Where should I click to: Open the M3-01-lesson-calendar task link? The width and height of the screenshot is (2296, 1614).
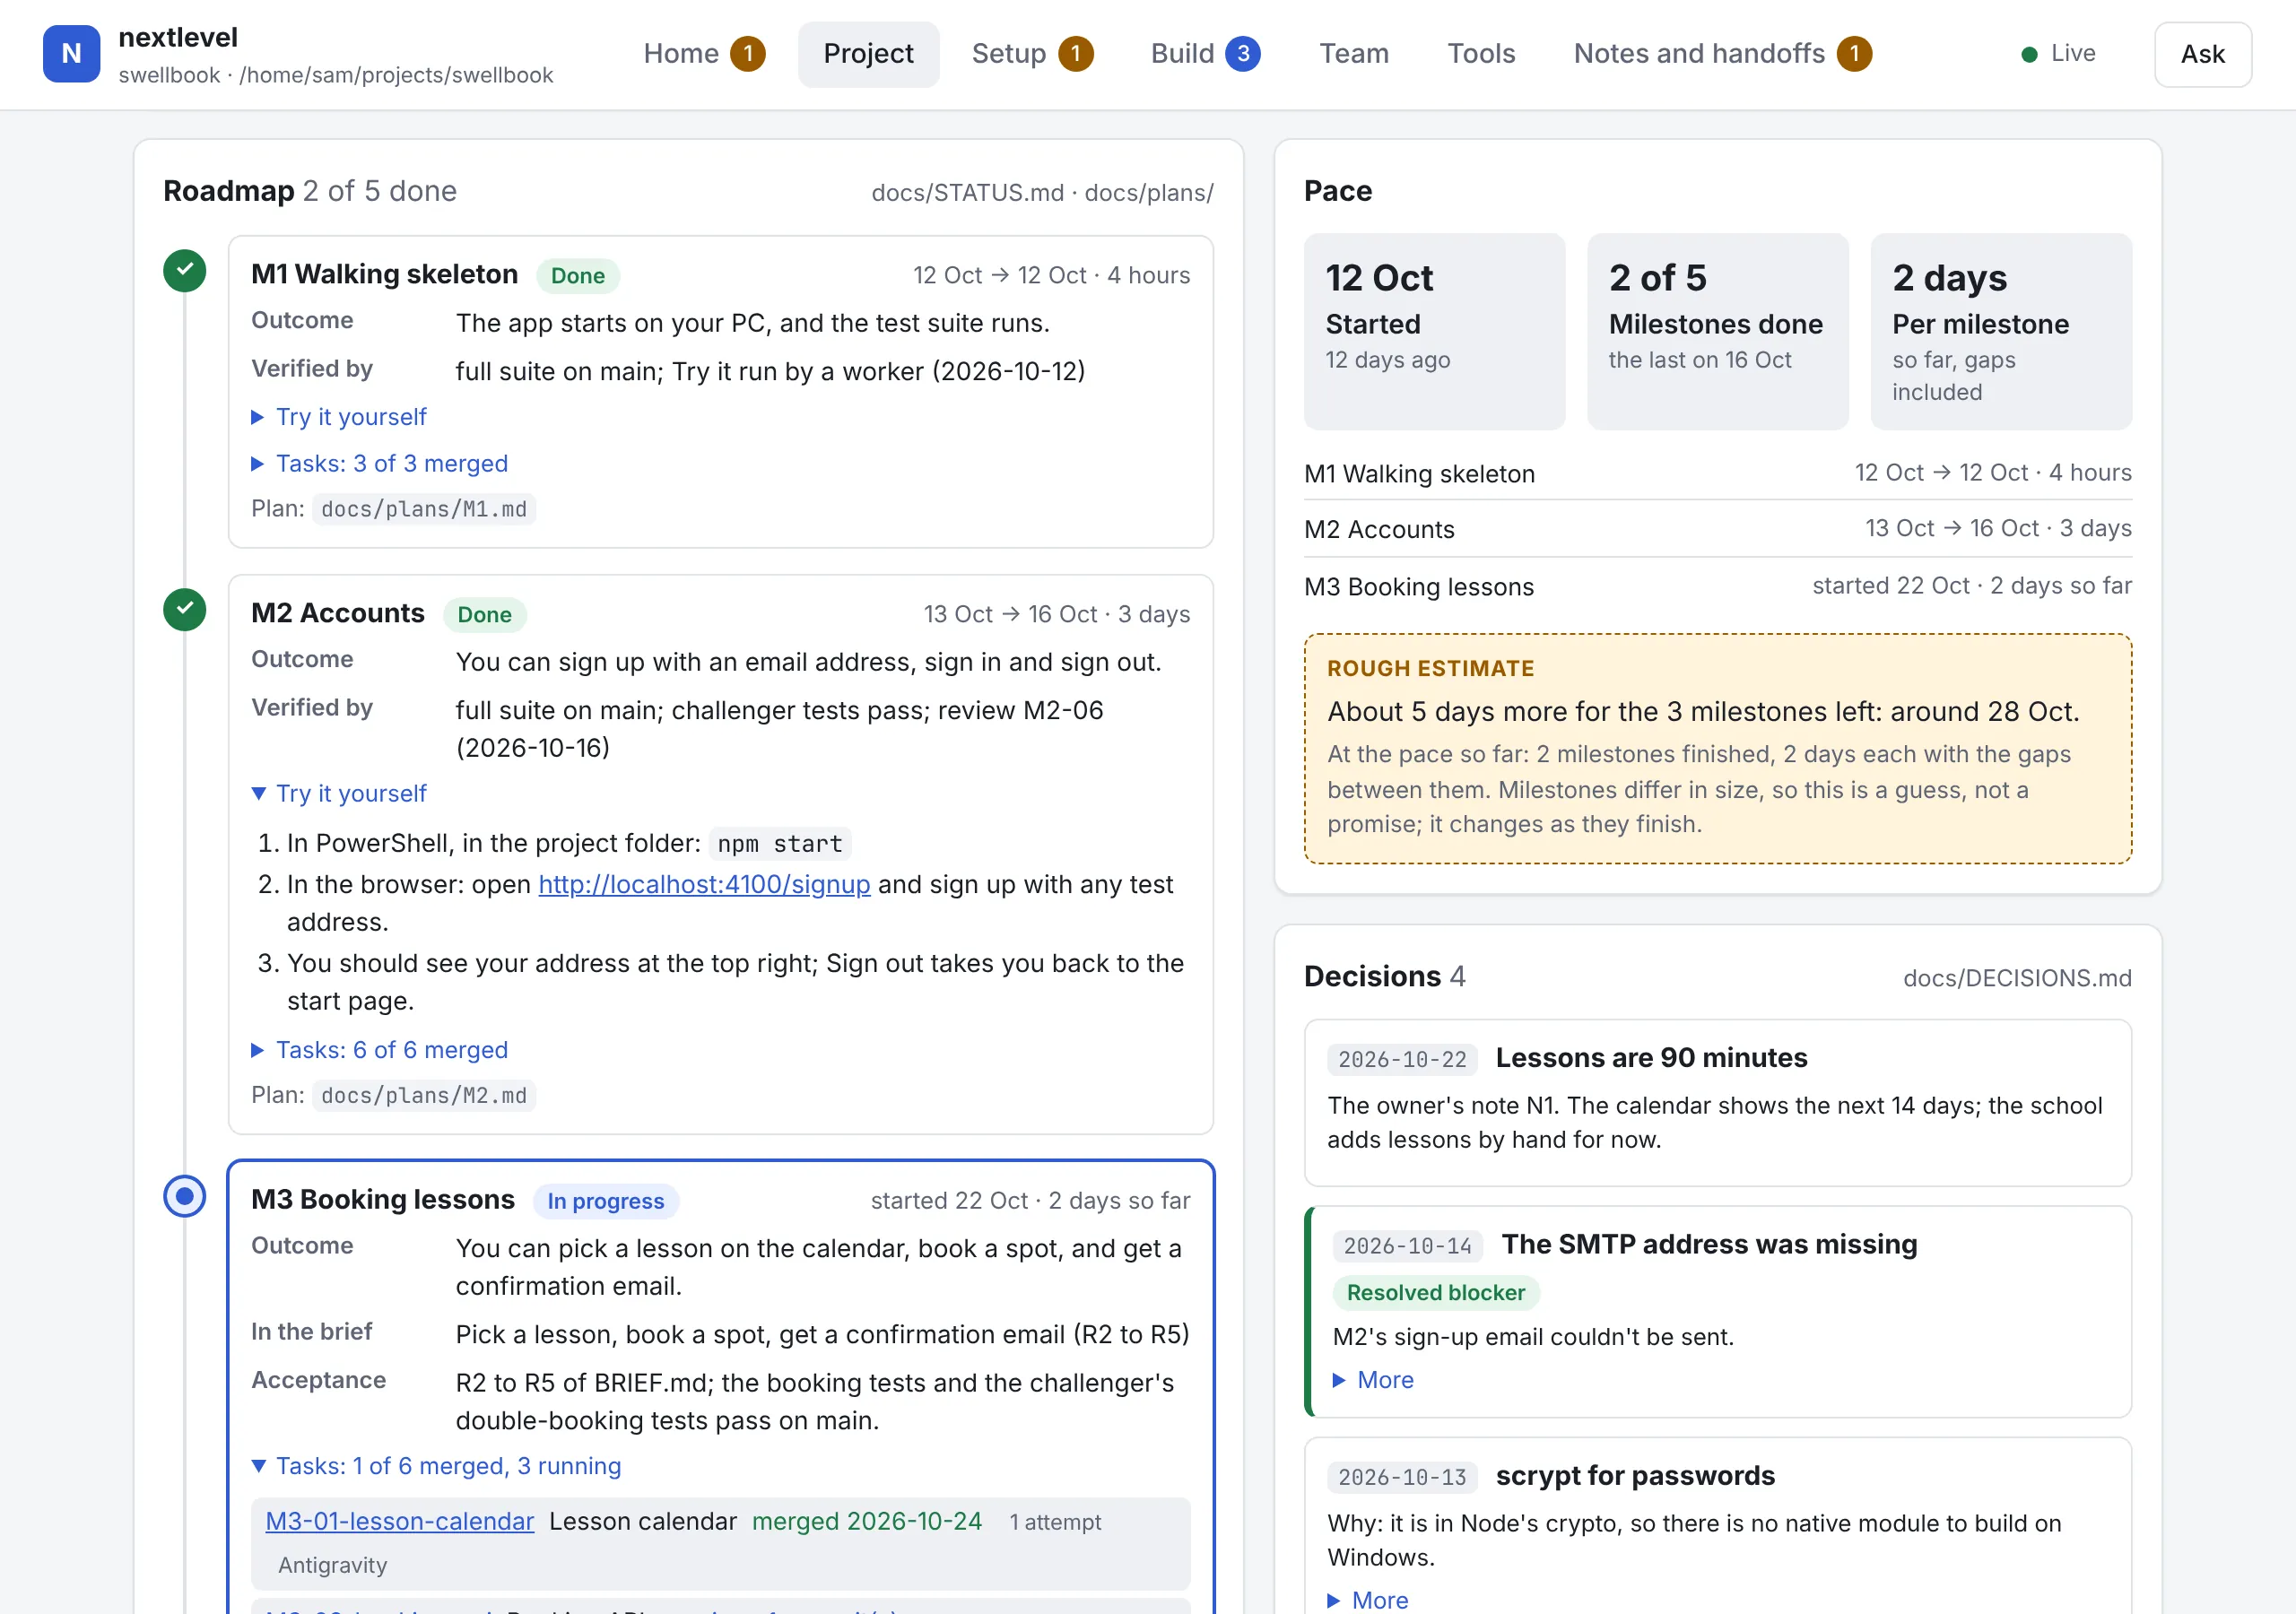[x=399, y=1522]
